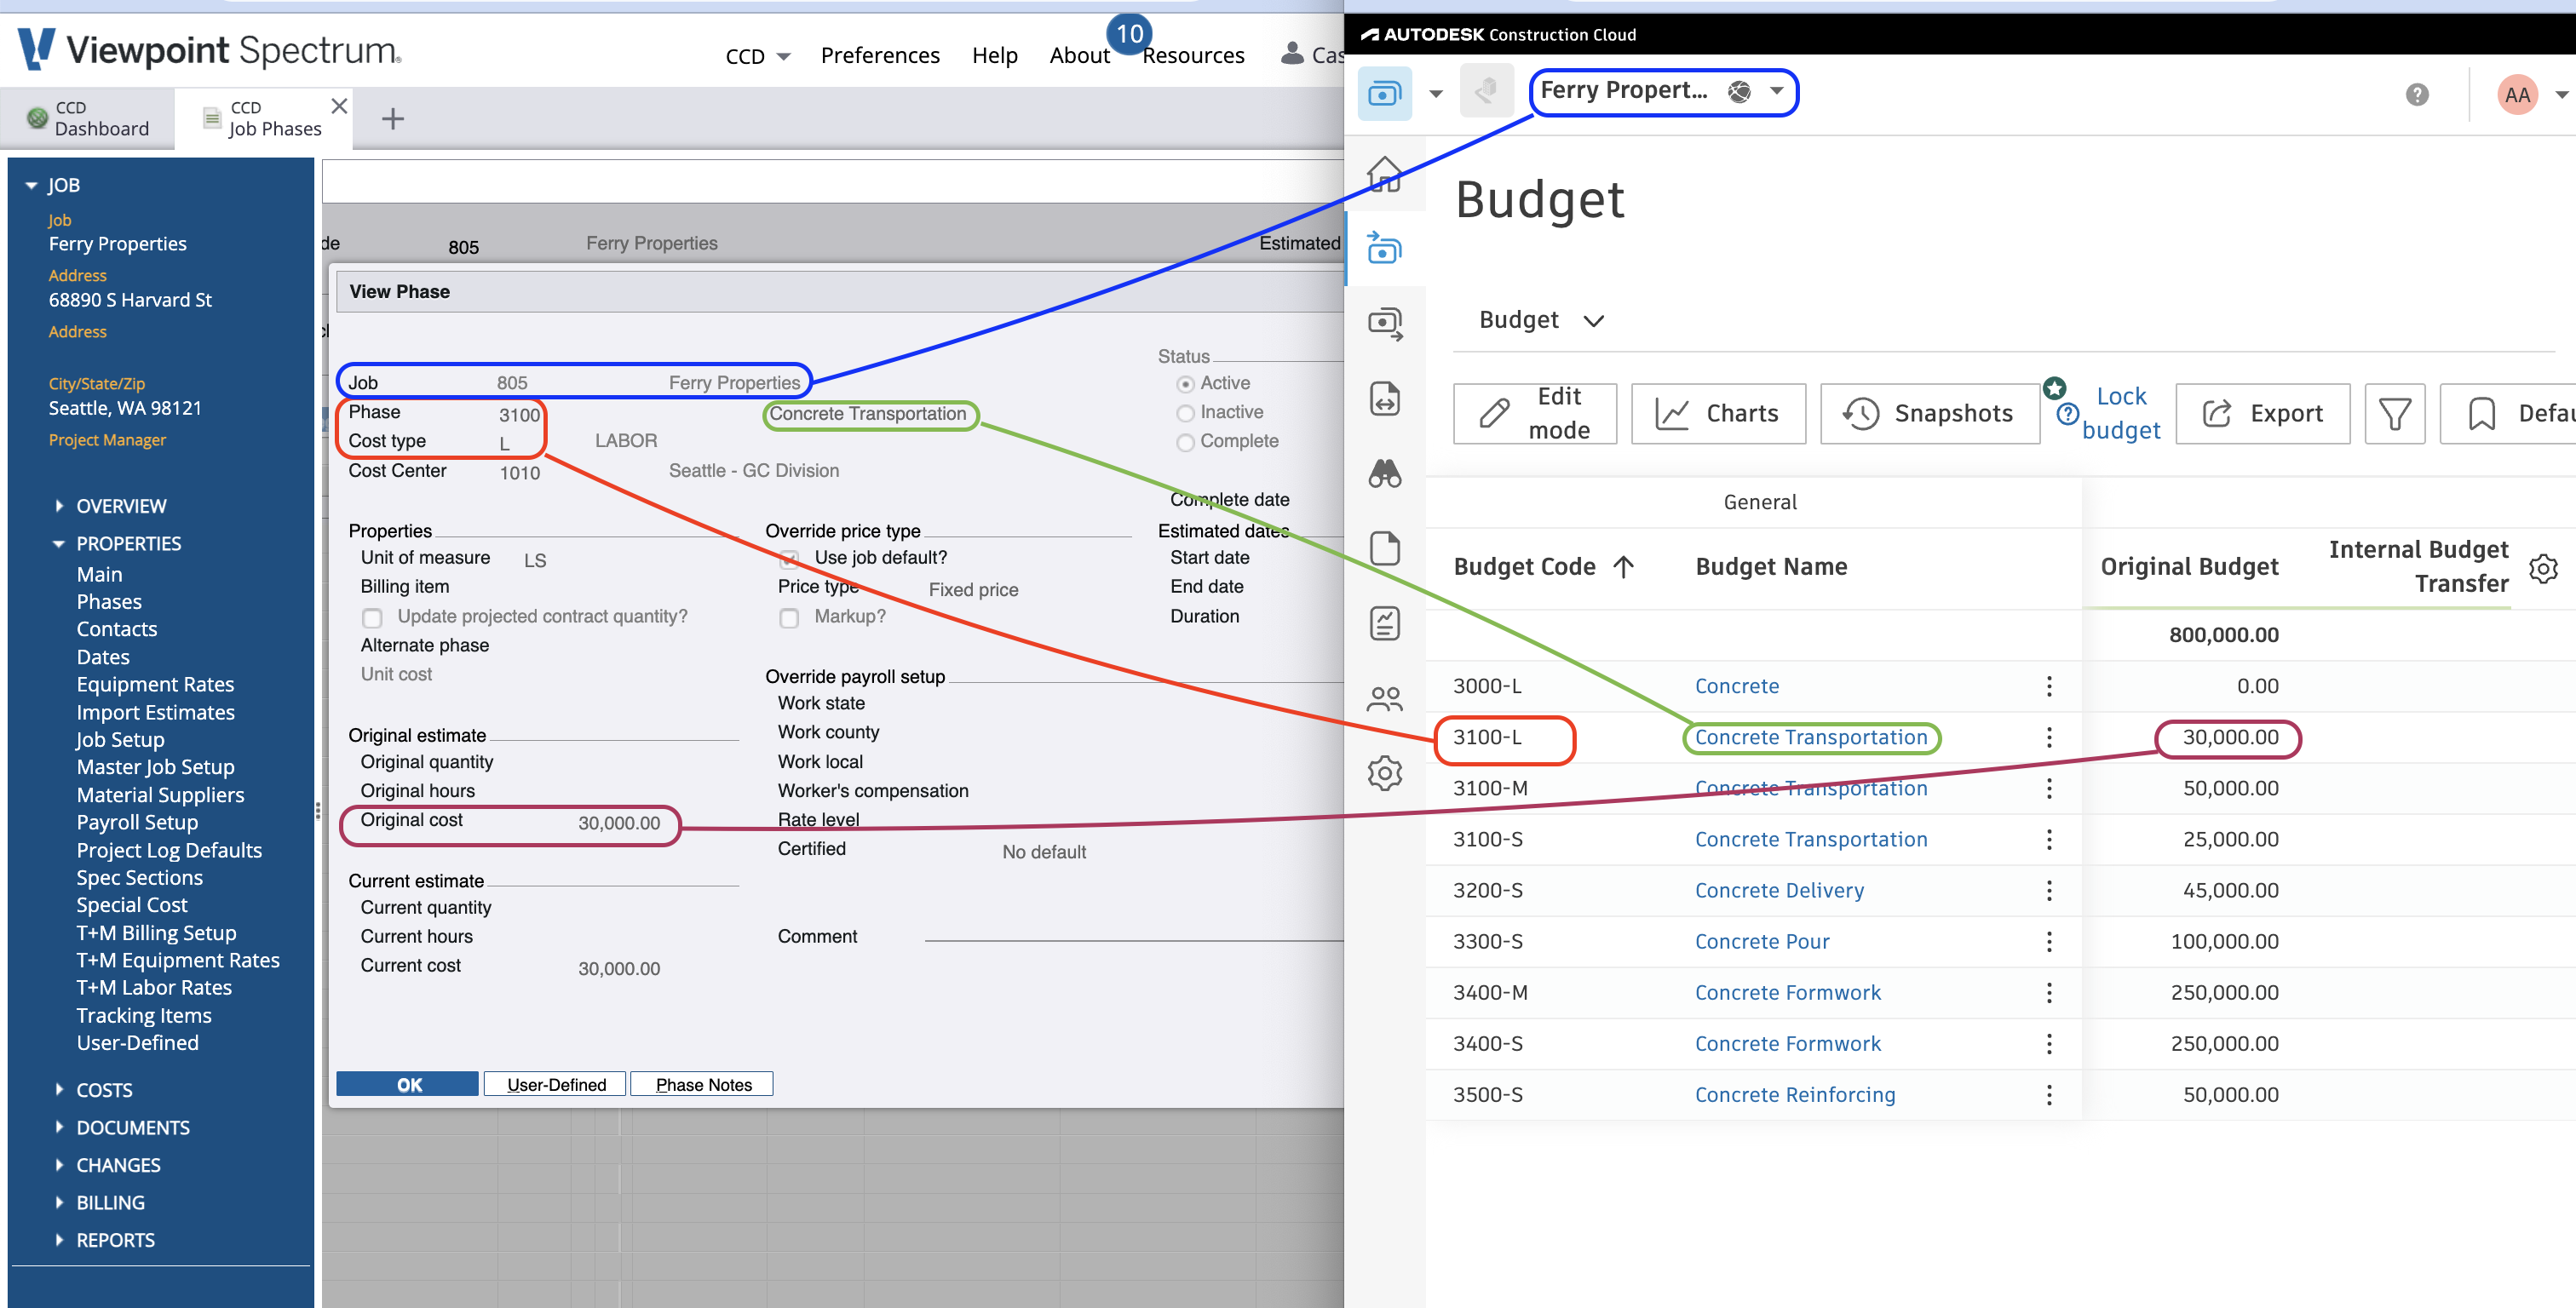Open row menu for 3300-S Concrete Pour

pyautogui.click(x=2049, y=941)
